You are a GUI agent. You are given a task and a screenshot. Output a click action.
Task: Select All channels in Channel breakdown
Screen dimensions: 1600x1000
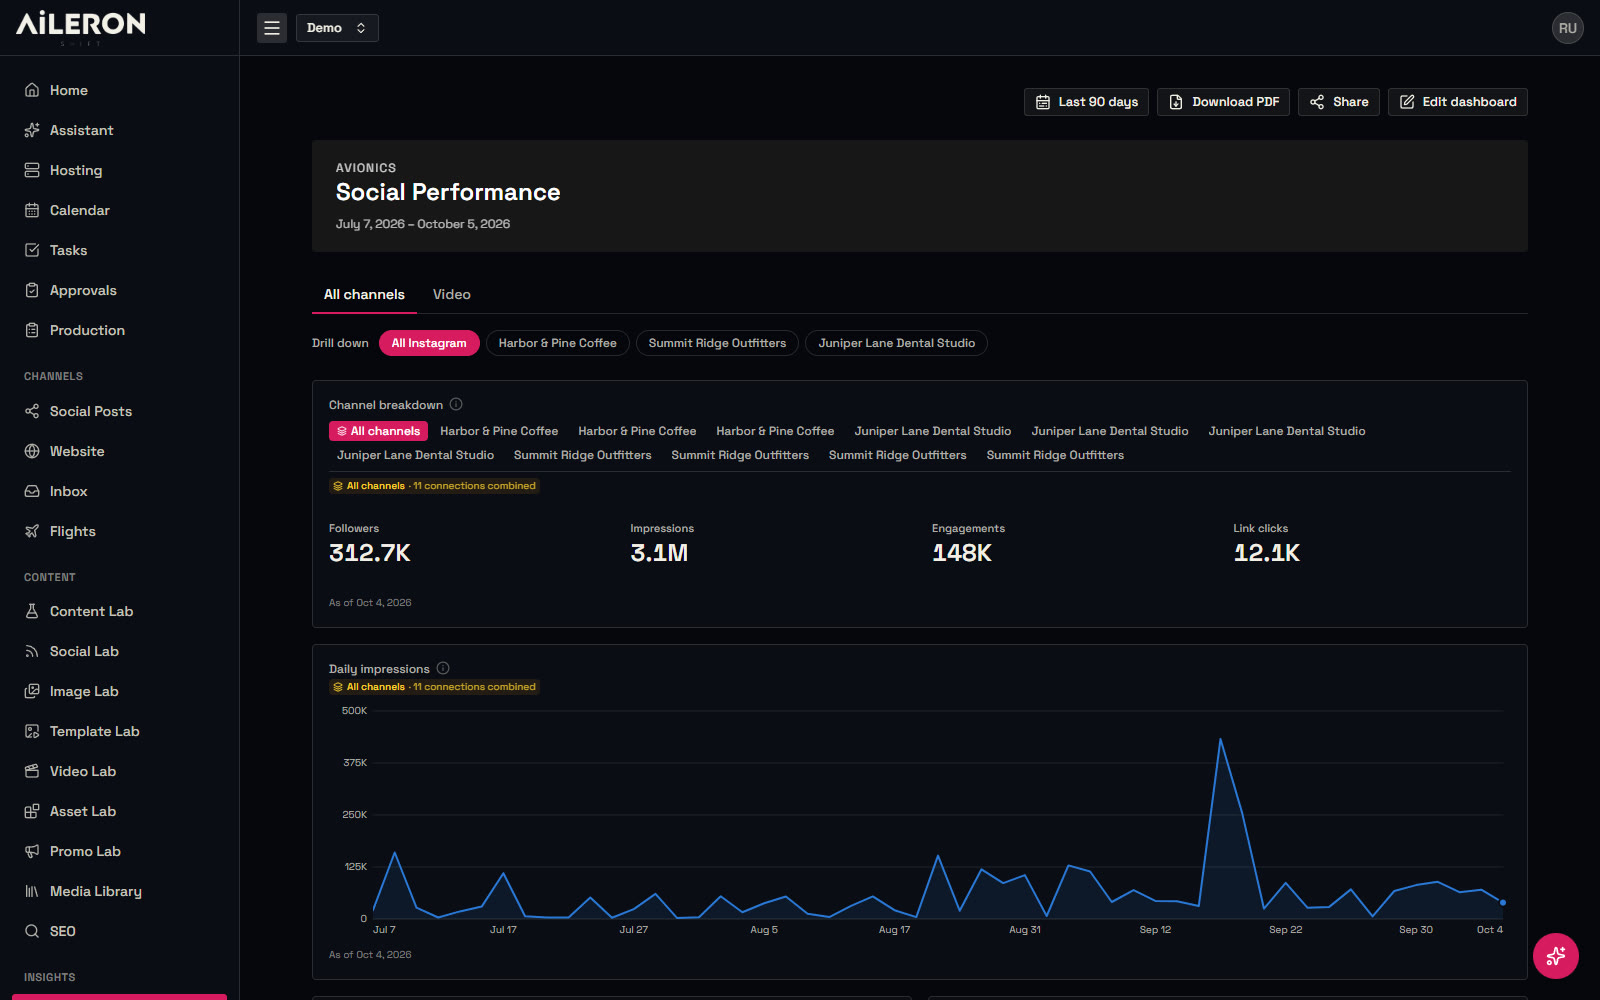pos(378,431)
